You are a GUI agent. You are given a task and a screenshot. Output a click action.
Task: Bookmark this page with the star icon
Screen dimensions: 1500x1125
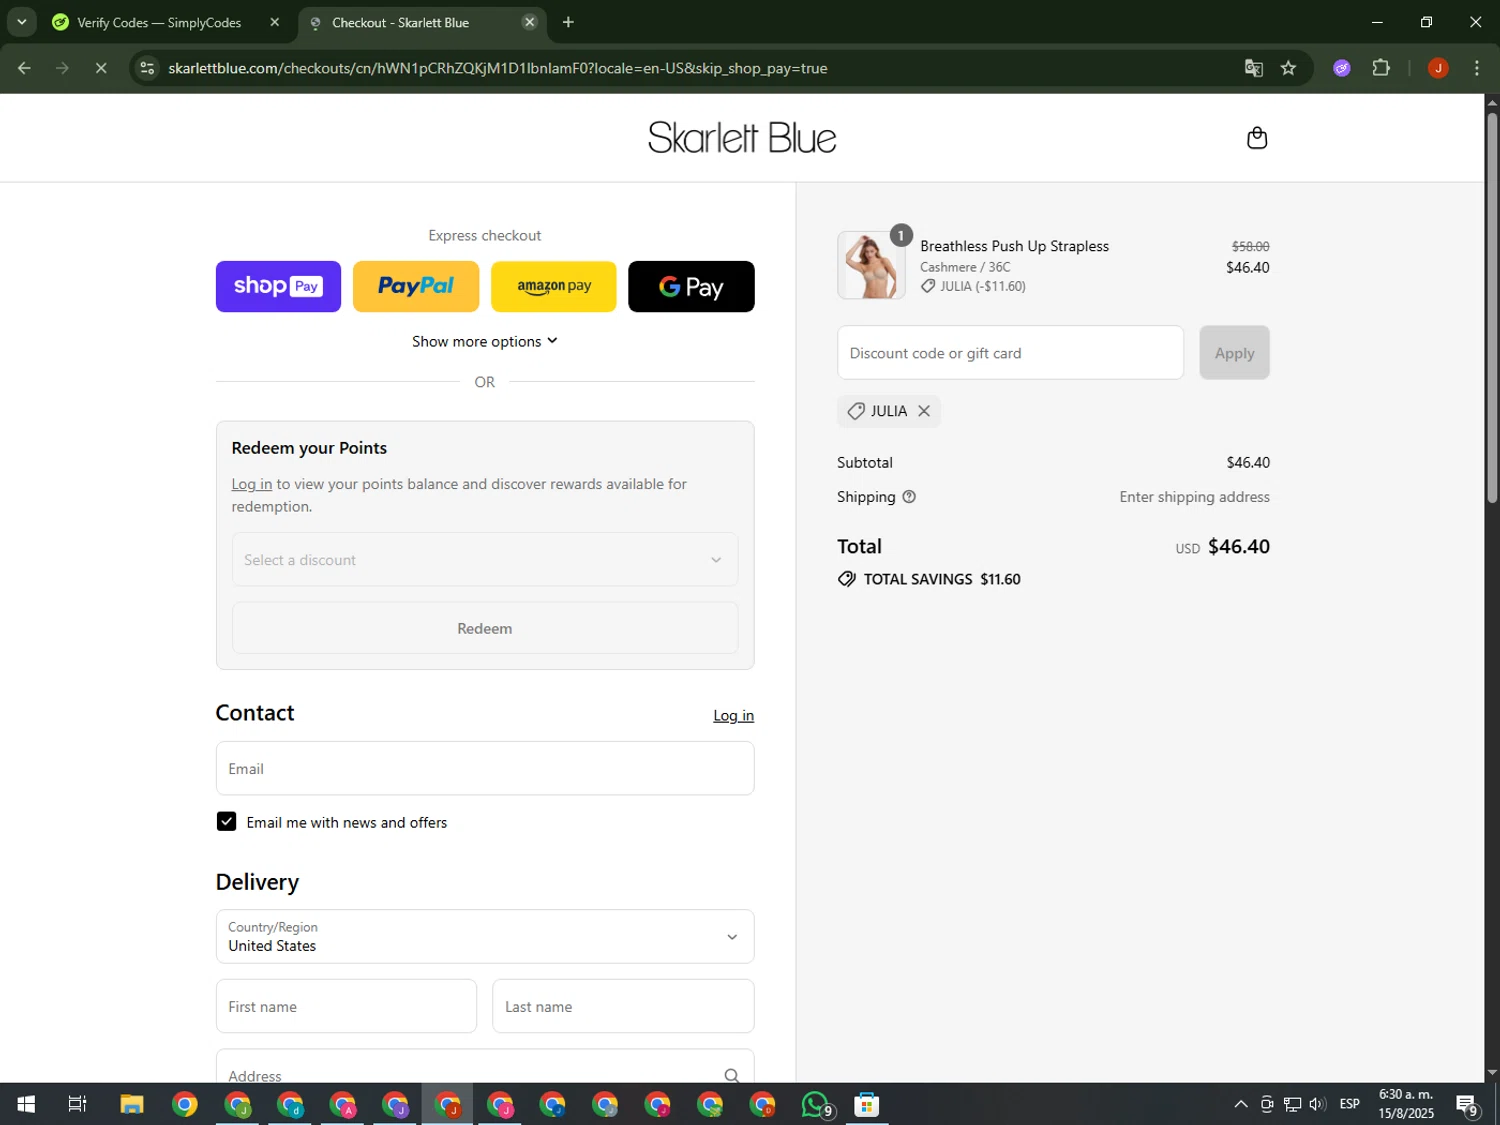coord(1288,68)
